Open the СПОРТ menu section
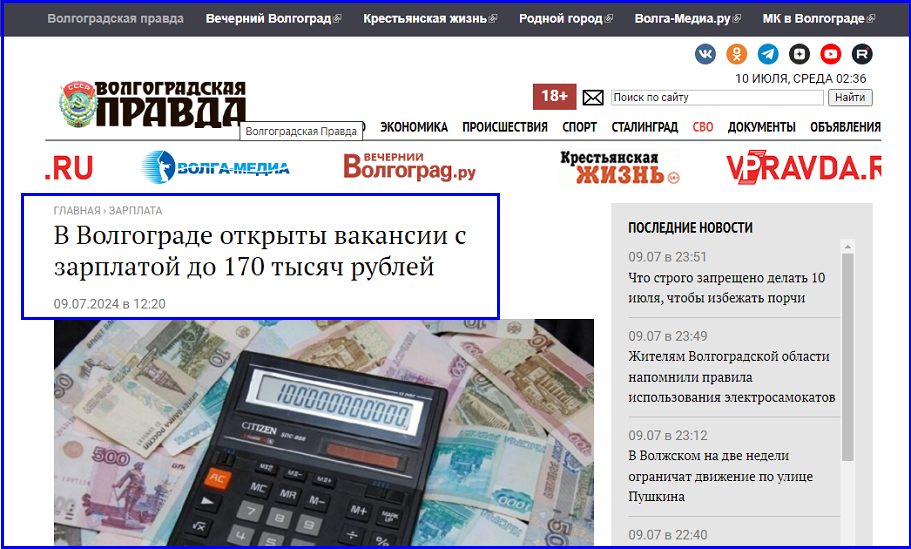Viewport: 911px width, 549px height. click(579, 127)
